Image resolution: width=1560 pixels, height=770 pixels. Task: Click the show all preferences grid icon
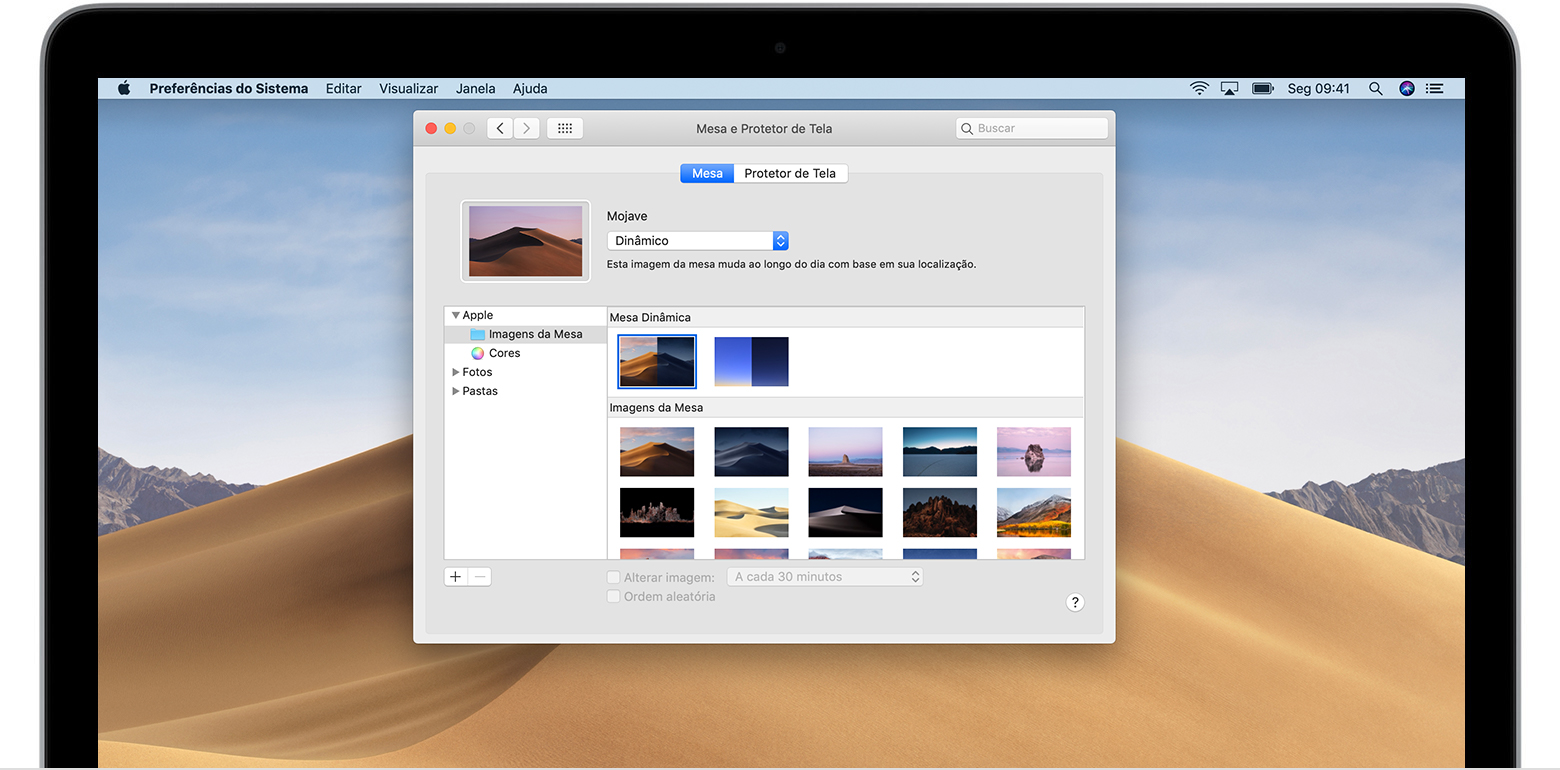tap(564, 128)
